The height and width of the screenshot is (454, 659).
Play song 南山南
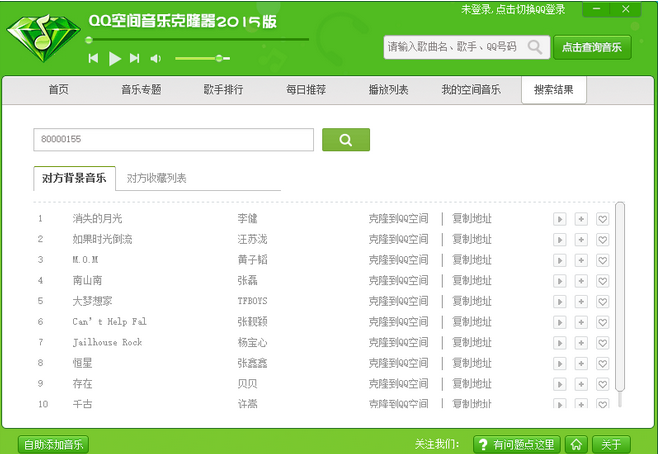point(559,281)
